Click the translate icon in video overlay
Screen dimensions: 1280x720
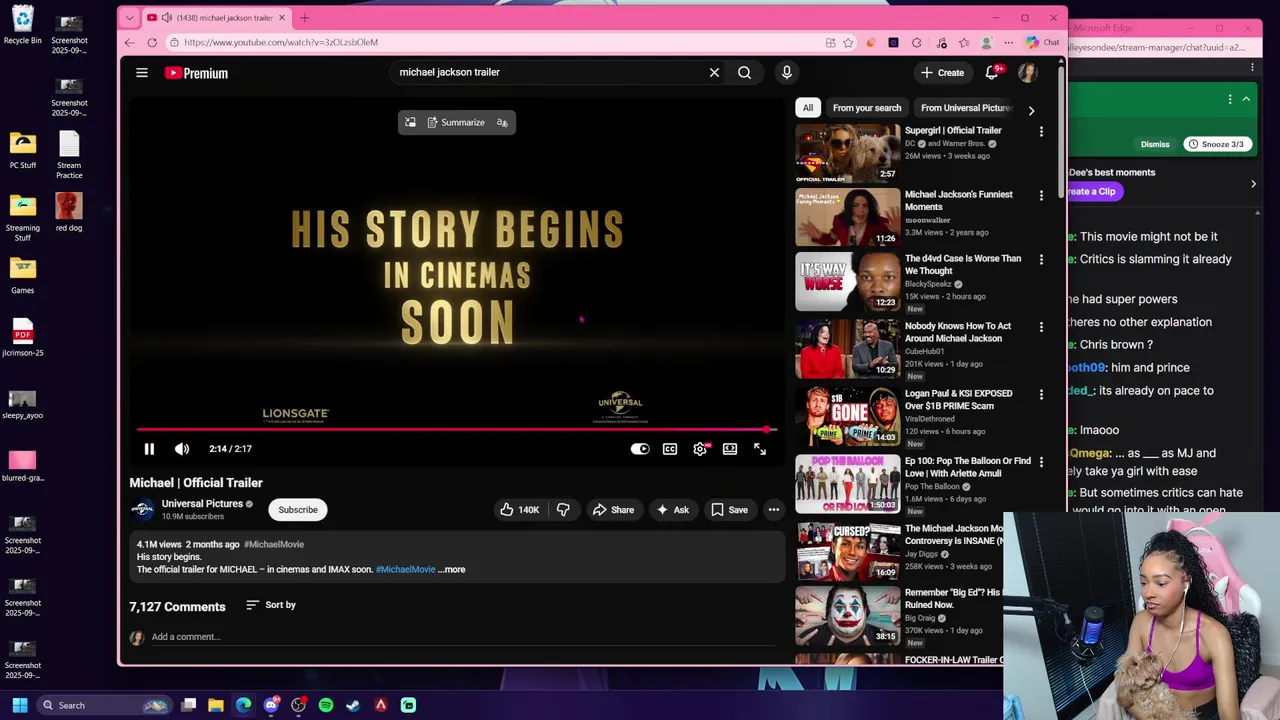pos(502,122)
